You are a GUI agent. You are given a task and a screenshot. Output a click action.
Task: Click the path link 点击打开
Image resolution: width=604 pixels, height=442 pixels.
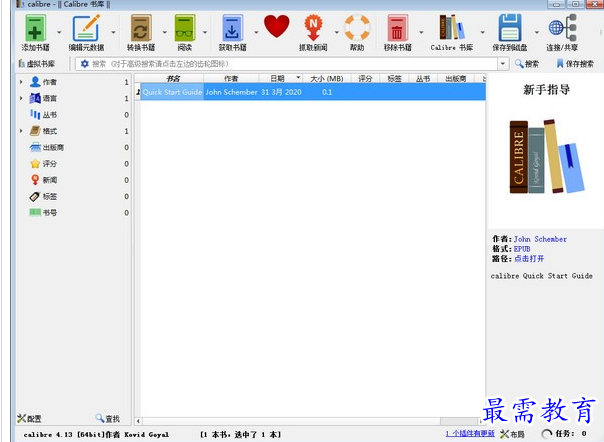[529, 259]
